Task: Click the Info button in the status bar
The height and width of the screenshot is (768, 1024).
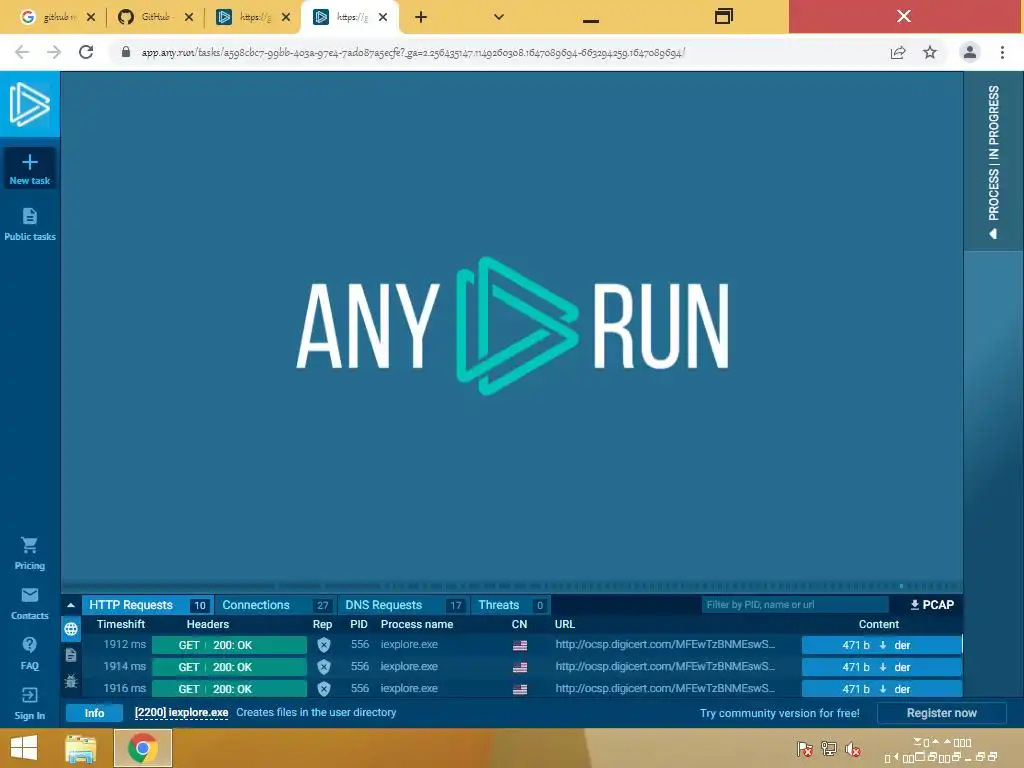Action: coord(94,713)
